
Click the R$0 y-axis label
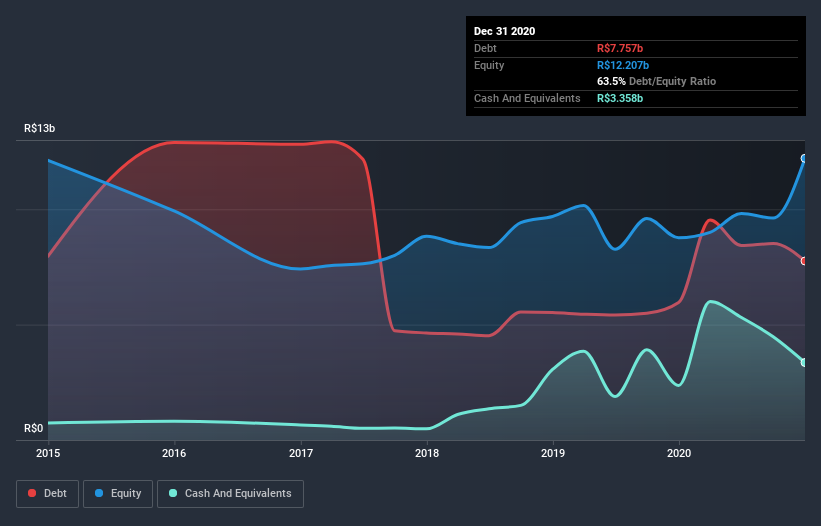coord(34,428)
